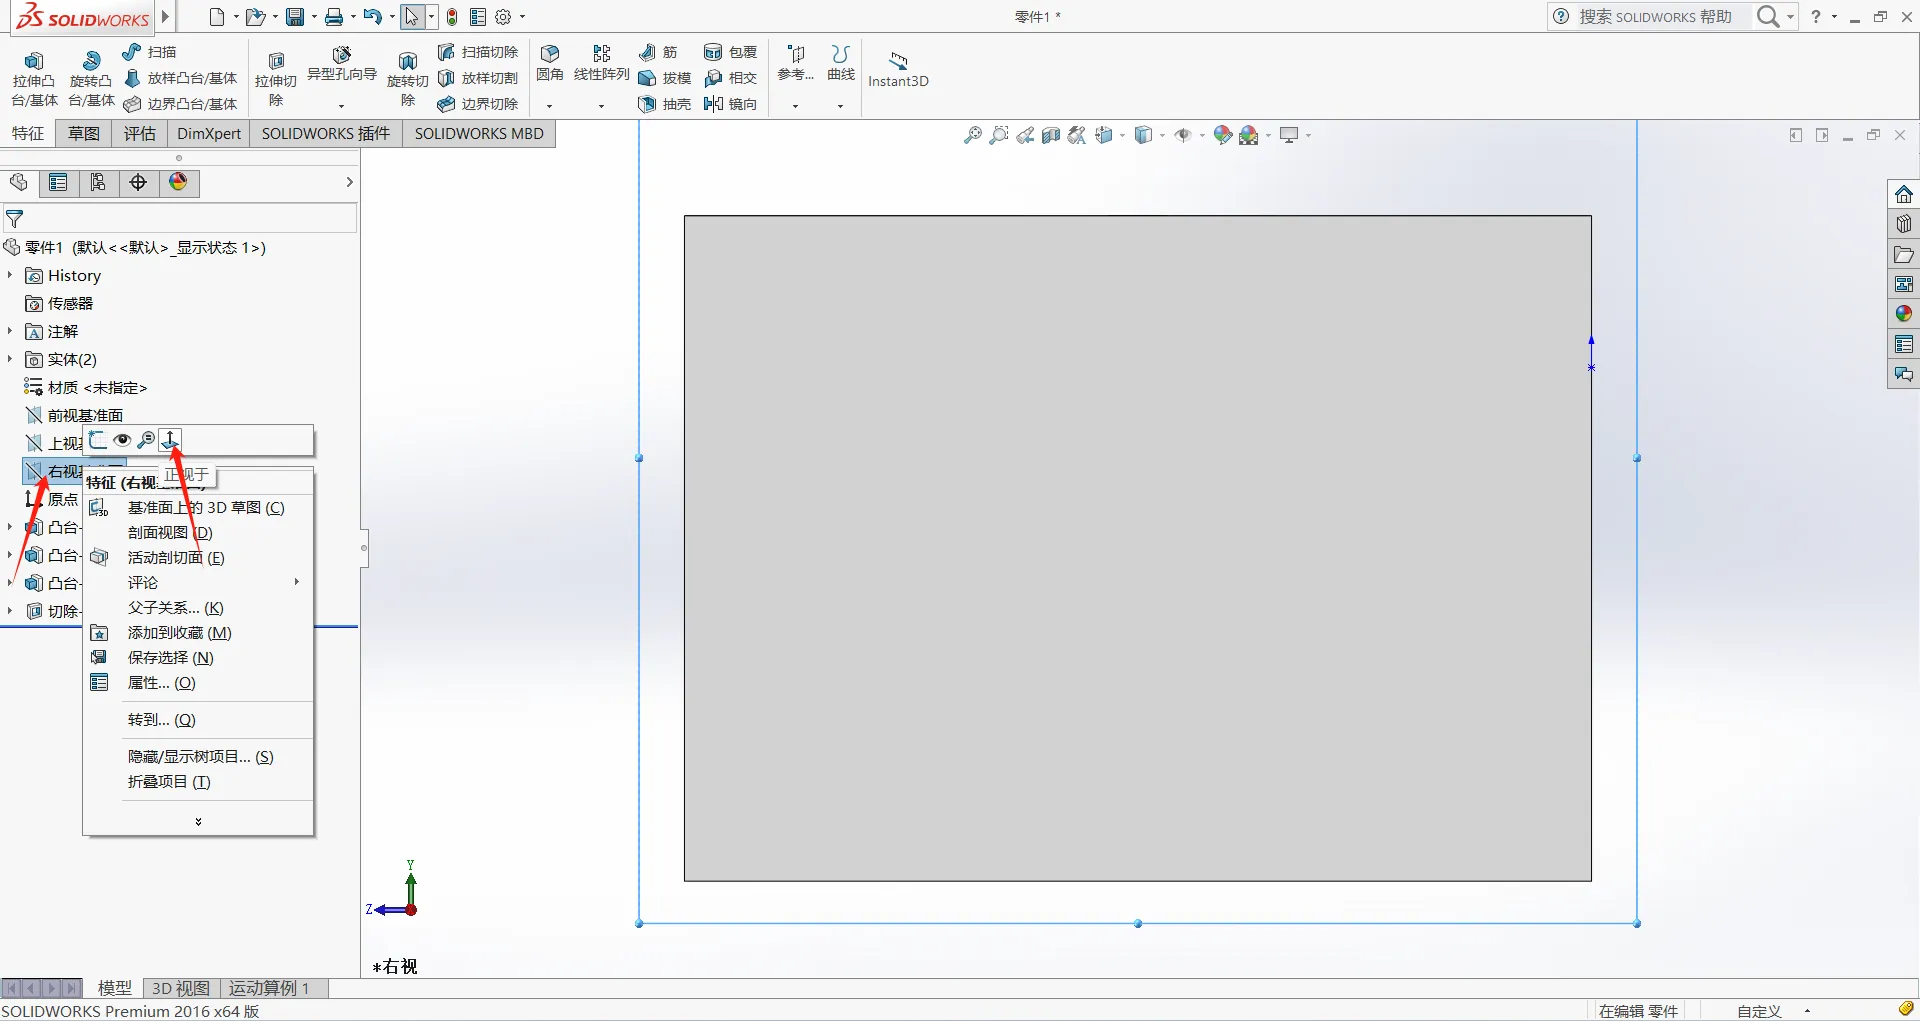Open the PropertyManager tab icon
The image size is (1920, 1021).
tap(58, 182)
